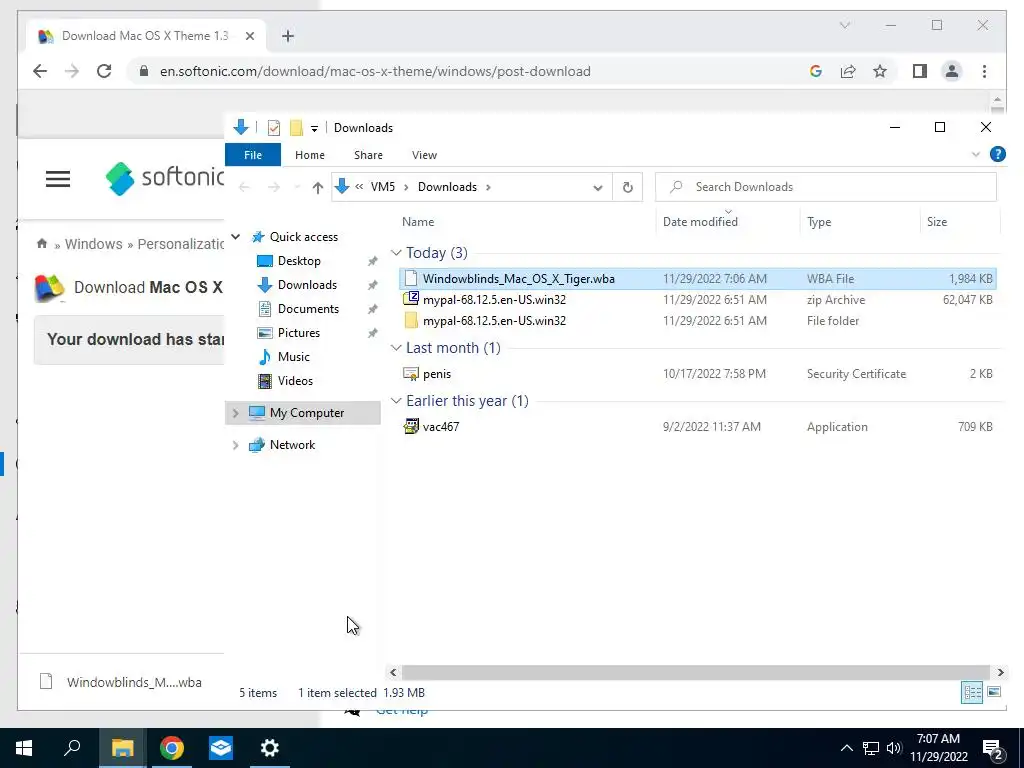Screen dimensions: 1024x768
Task: Open Videos in navigation pane
Action: pyautogui.click(x=295, y=381)
